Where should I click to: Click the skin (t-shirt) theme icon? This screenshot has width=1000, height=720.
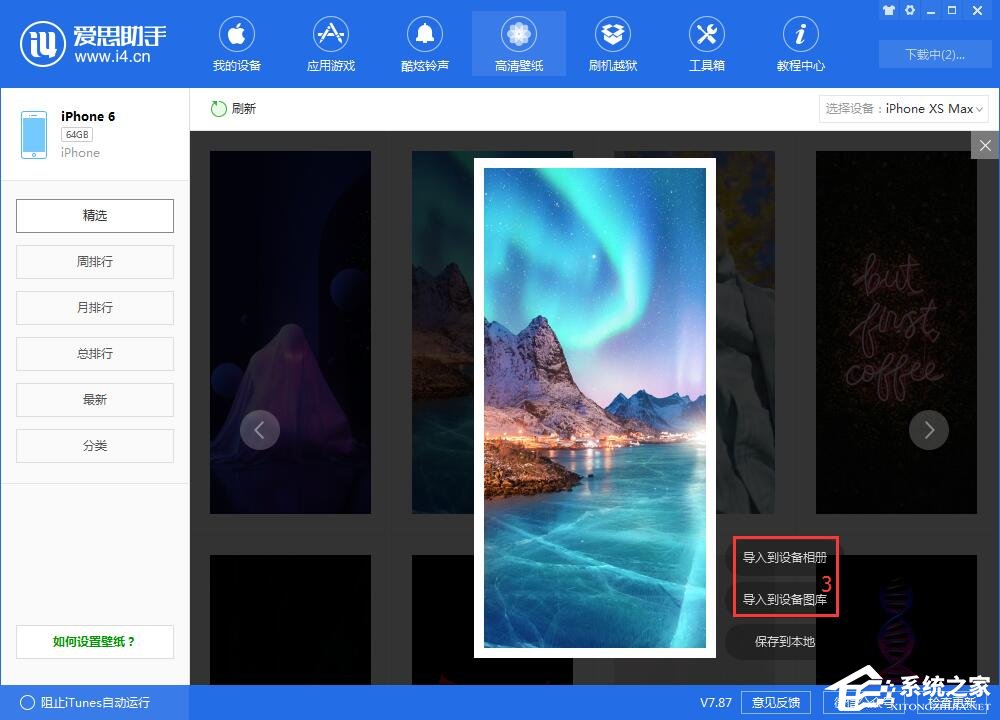[x=888, y=10]
